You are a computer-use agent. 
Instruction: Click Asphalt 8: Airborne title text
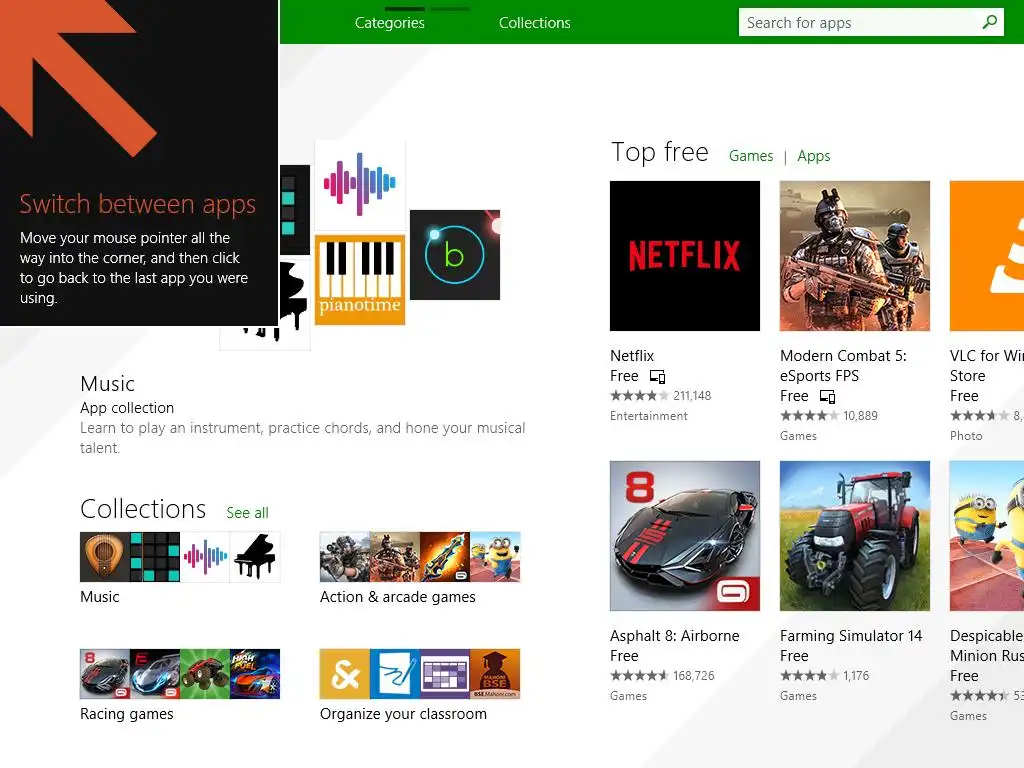pos(675,636)
